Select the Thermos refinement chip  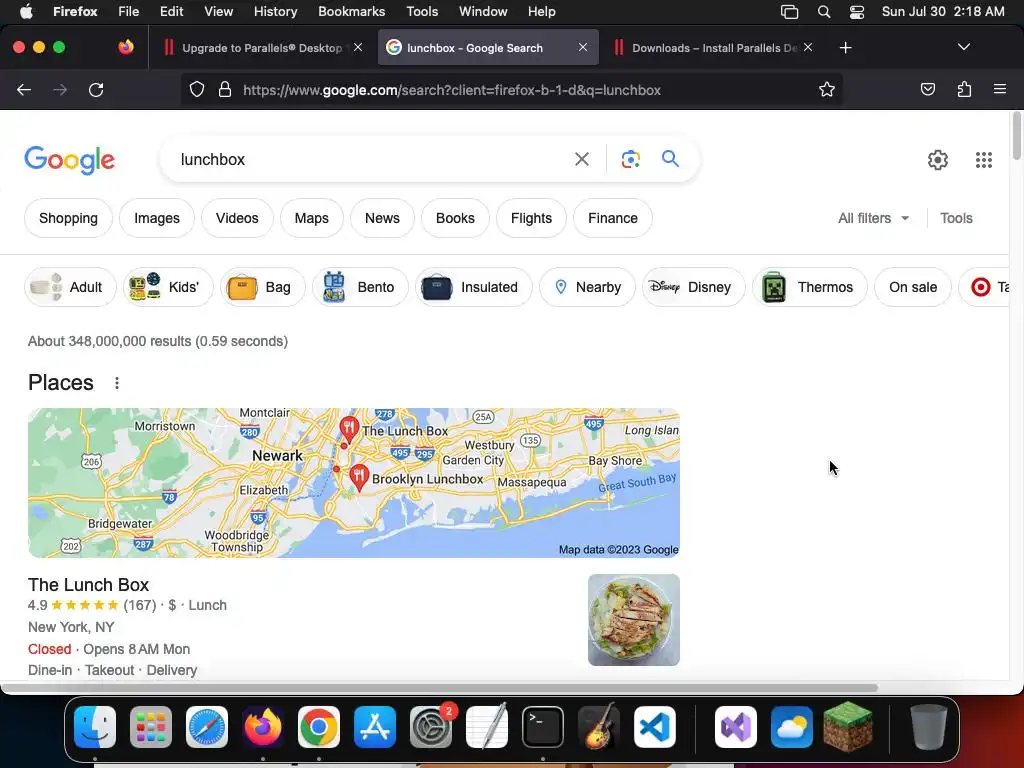[810, 287]
